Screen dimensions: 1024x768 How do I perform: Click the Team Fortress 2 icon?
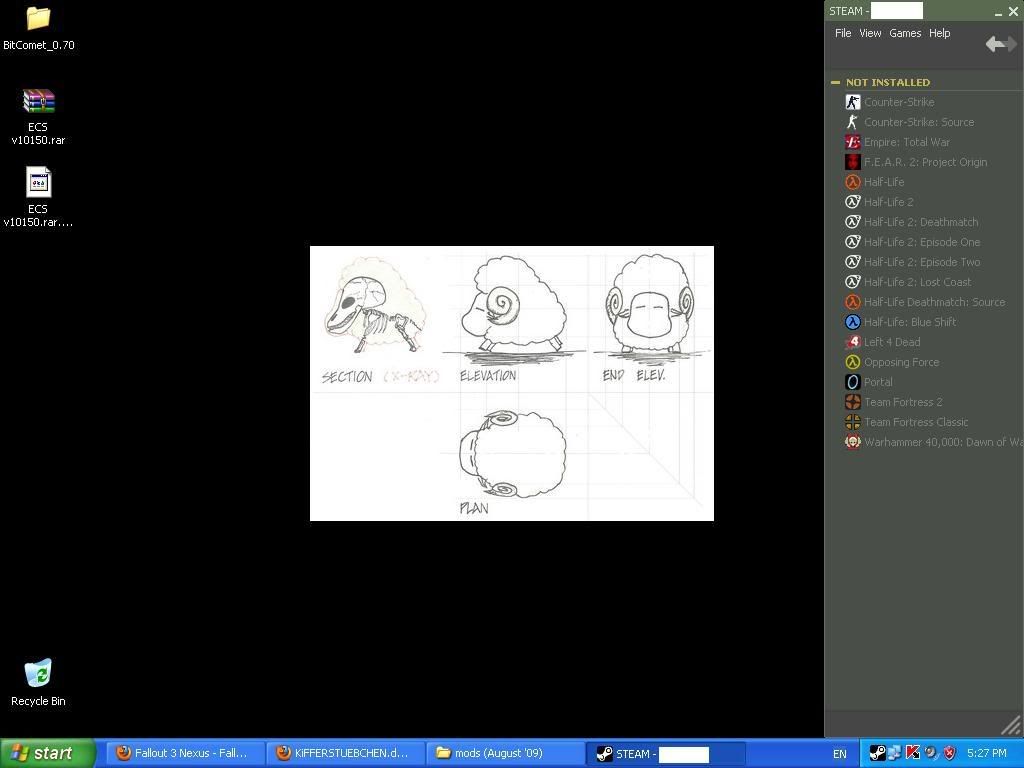click(x=853, y=402)
